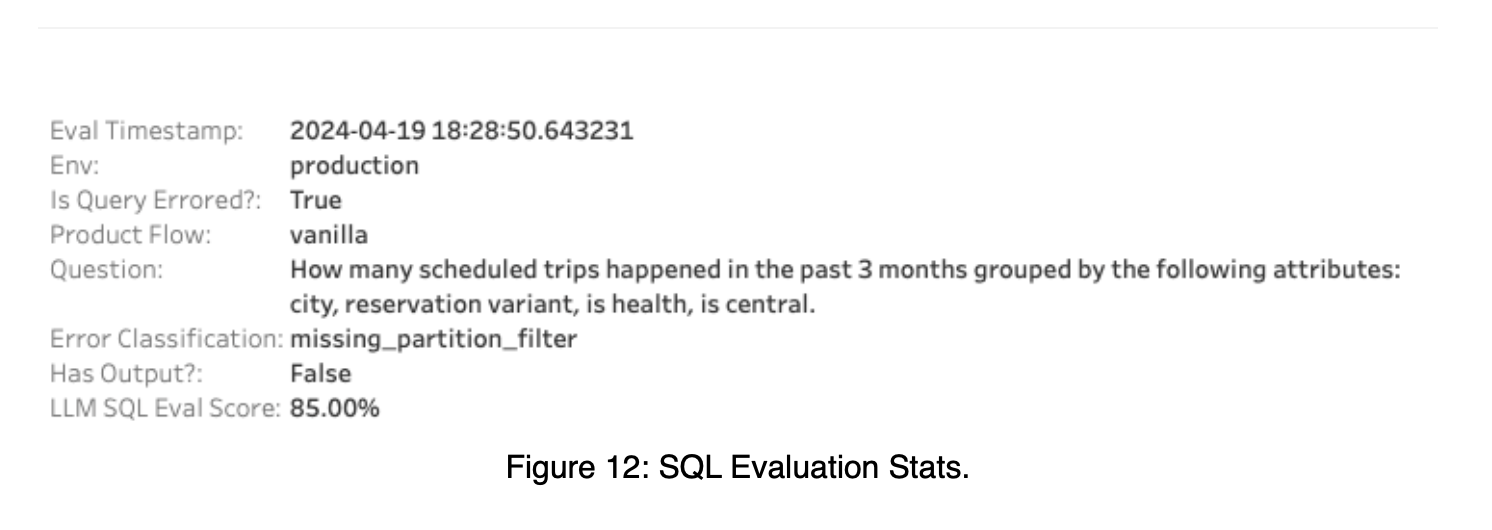Click the LLM SQL Eval Score label
Image resolution: width=1492 pixels, height=530 pixels.
point(166,408)
